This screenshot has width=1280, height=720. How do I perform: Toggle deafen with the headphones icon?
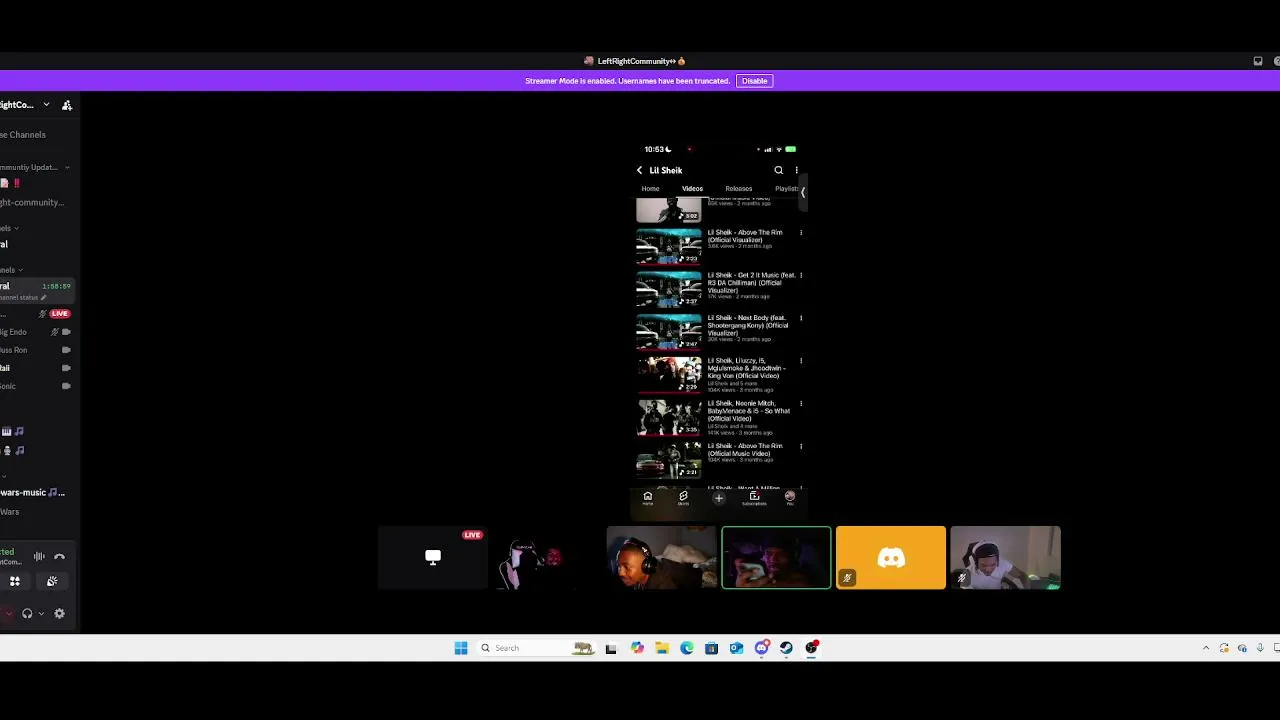(27, 614)
